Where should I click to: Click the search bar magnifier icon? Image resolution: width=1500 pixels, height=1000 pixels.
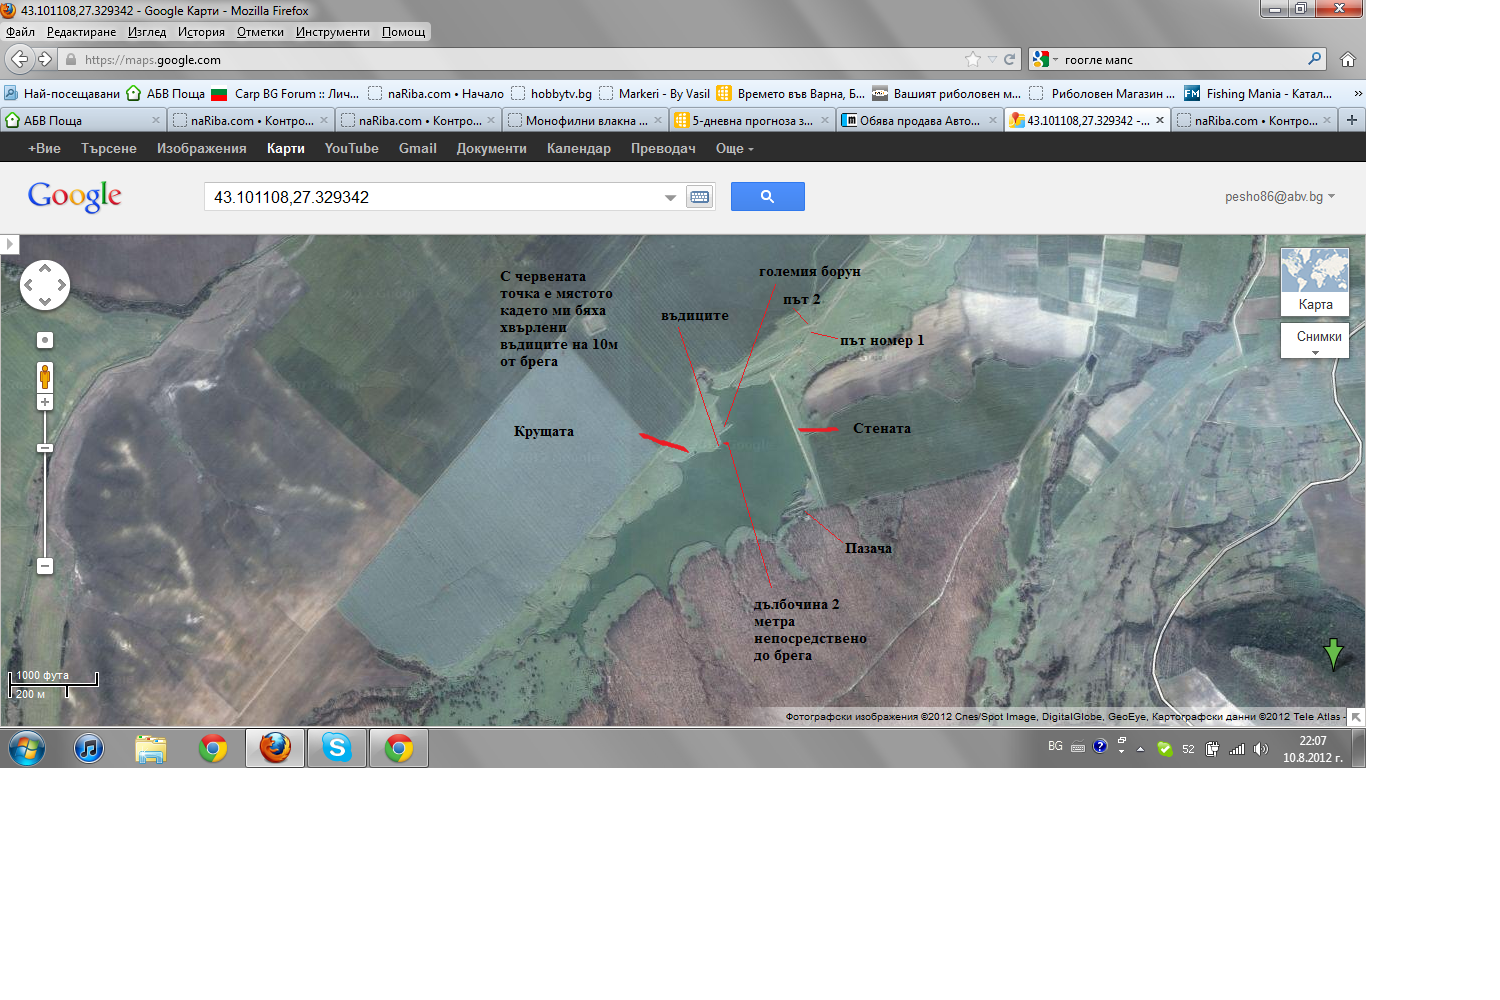tap(1314, 59)
